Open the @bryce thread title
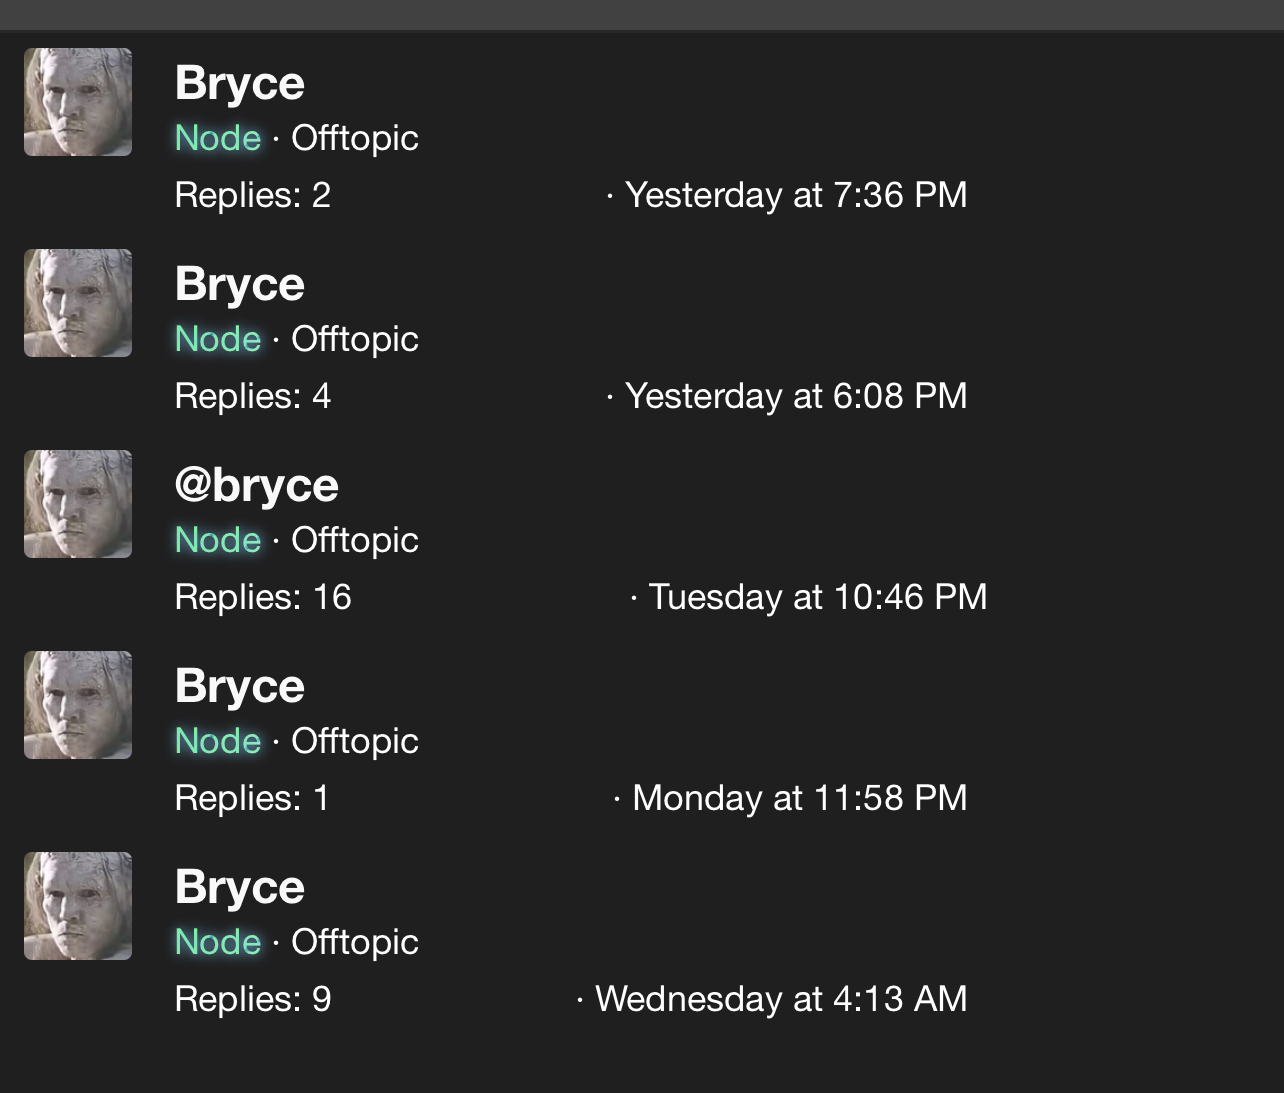 click(x=256, y=485)
